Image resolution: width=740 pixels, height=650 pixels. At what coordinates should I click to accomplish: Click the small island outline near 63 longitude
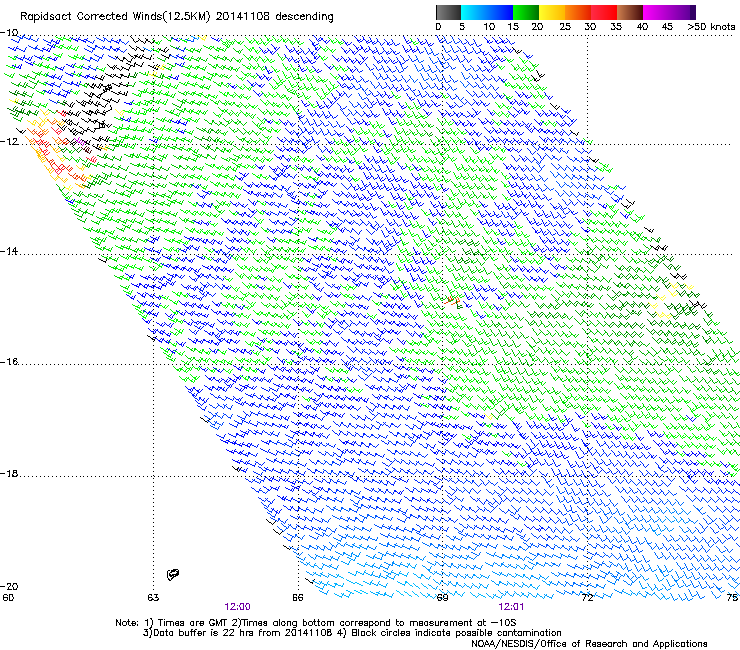coord(173,574)
